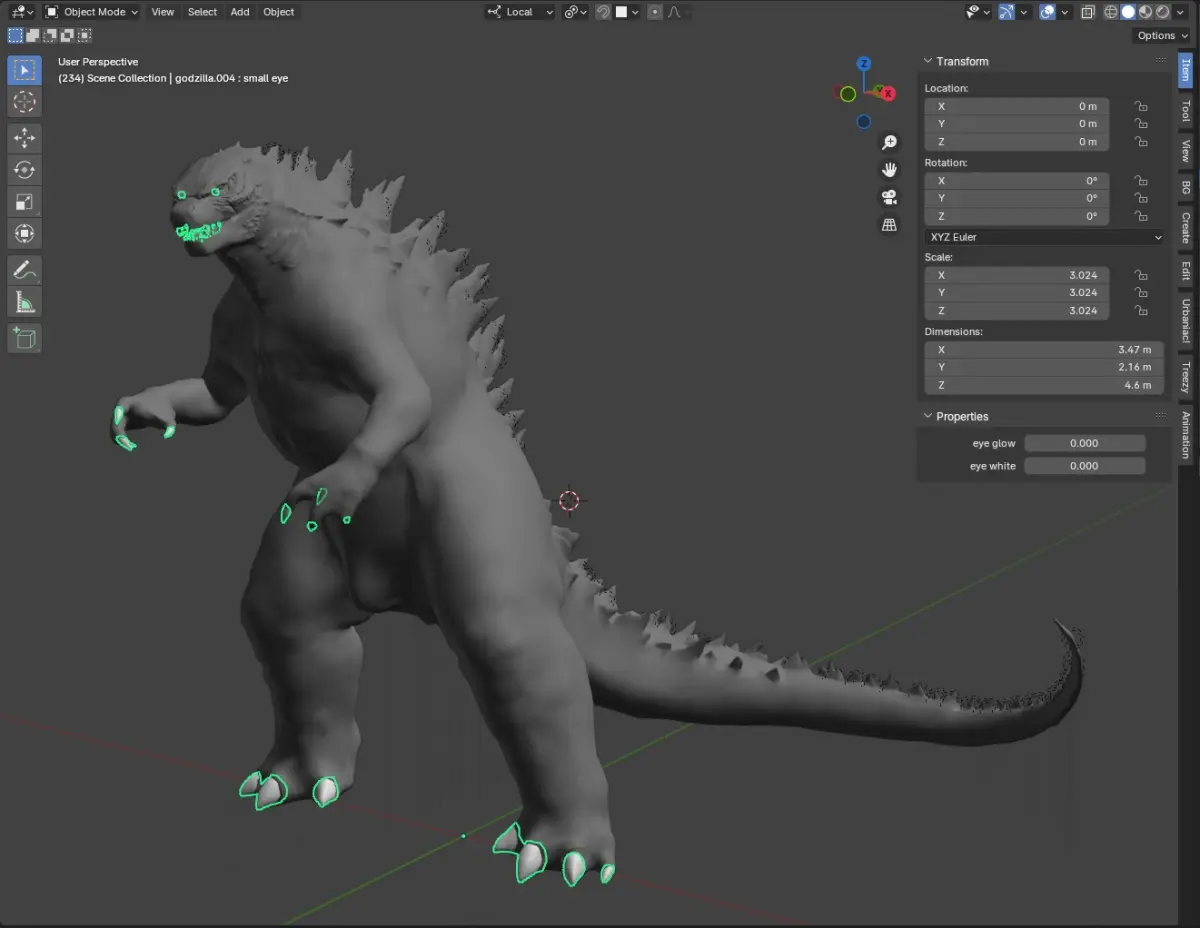Click the pan view hand icon

click(x=889, y=170)
